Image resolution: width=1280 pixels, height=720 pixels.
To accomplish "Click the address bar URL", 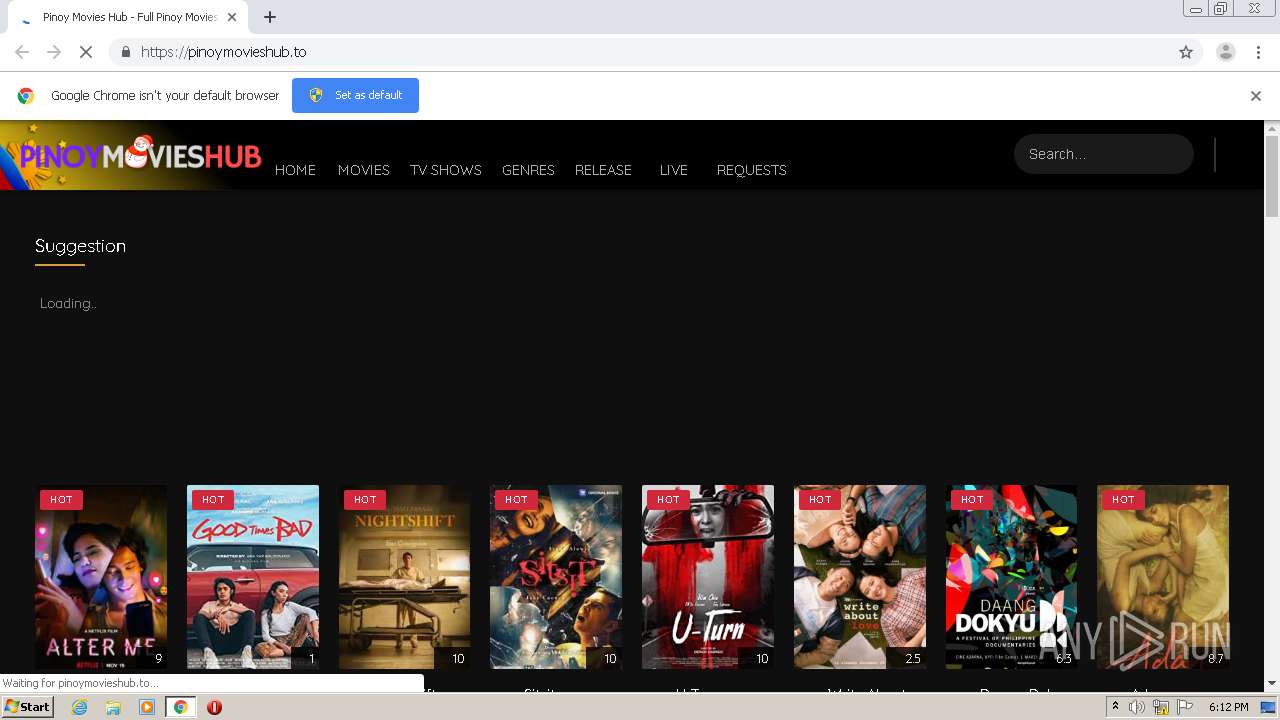I will pyautogui.click(x=223, y=52).
